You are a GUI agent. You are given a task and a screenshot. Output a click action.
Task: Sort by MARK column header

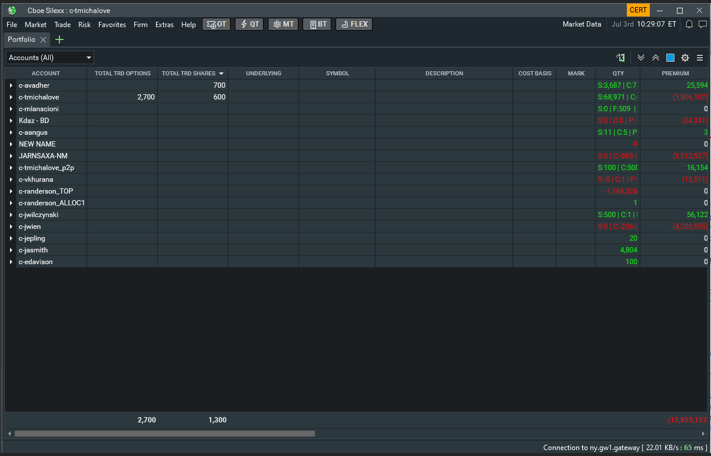coord(576,73)
